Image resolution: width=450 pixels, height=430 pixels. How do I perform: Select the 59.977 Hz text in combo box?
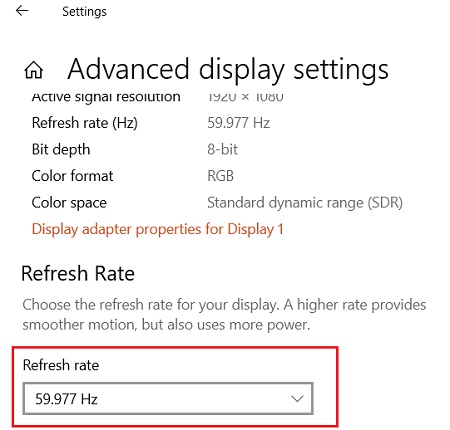[66, 399]
